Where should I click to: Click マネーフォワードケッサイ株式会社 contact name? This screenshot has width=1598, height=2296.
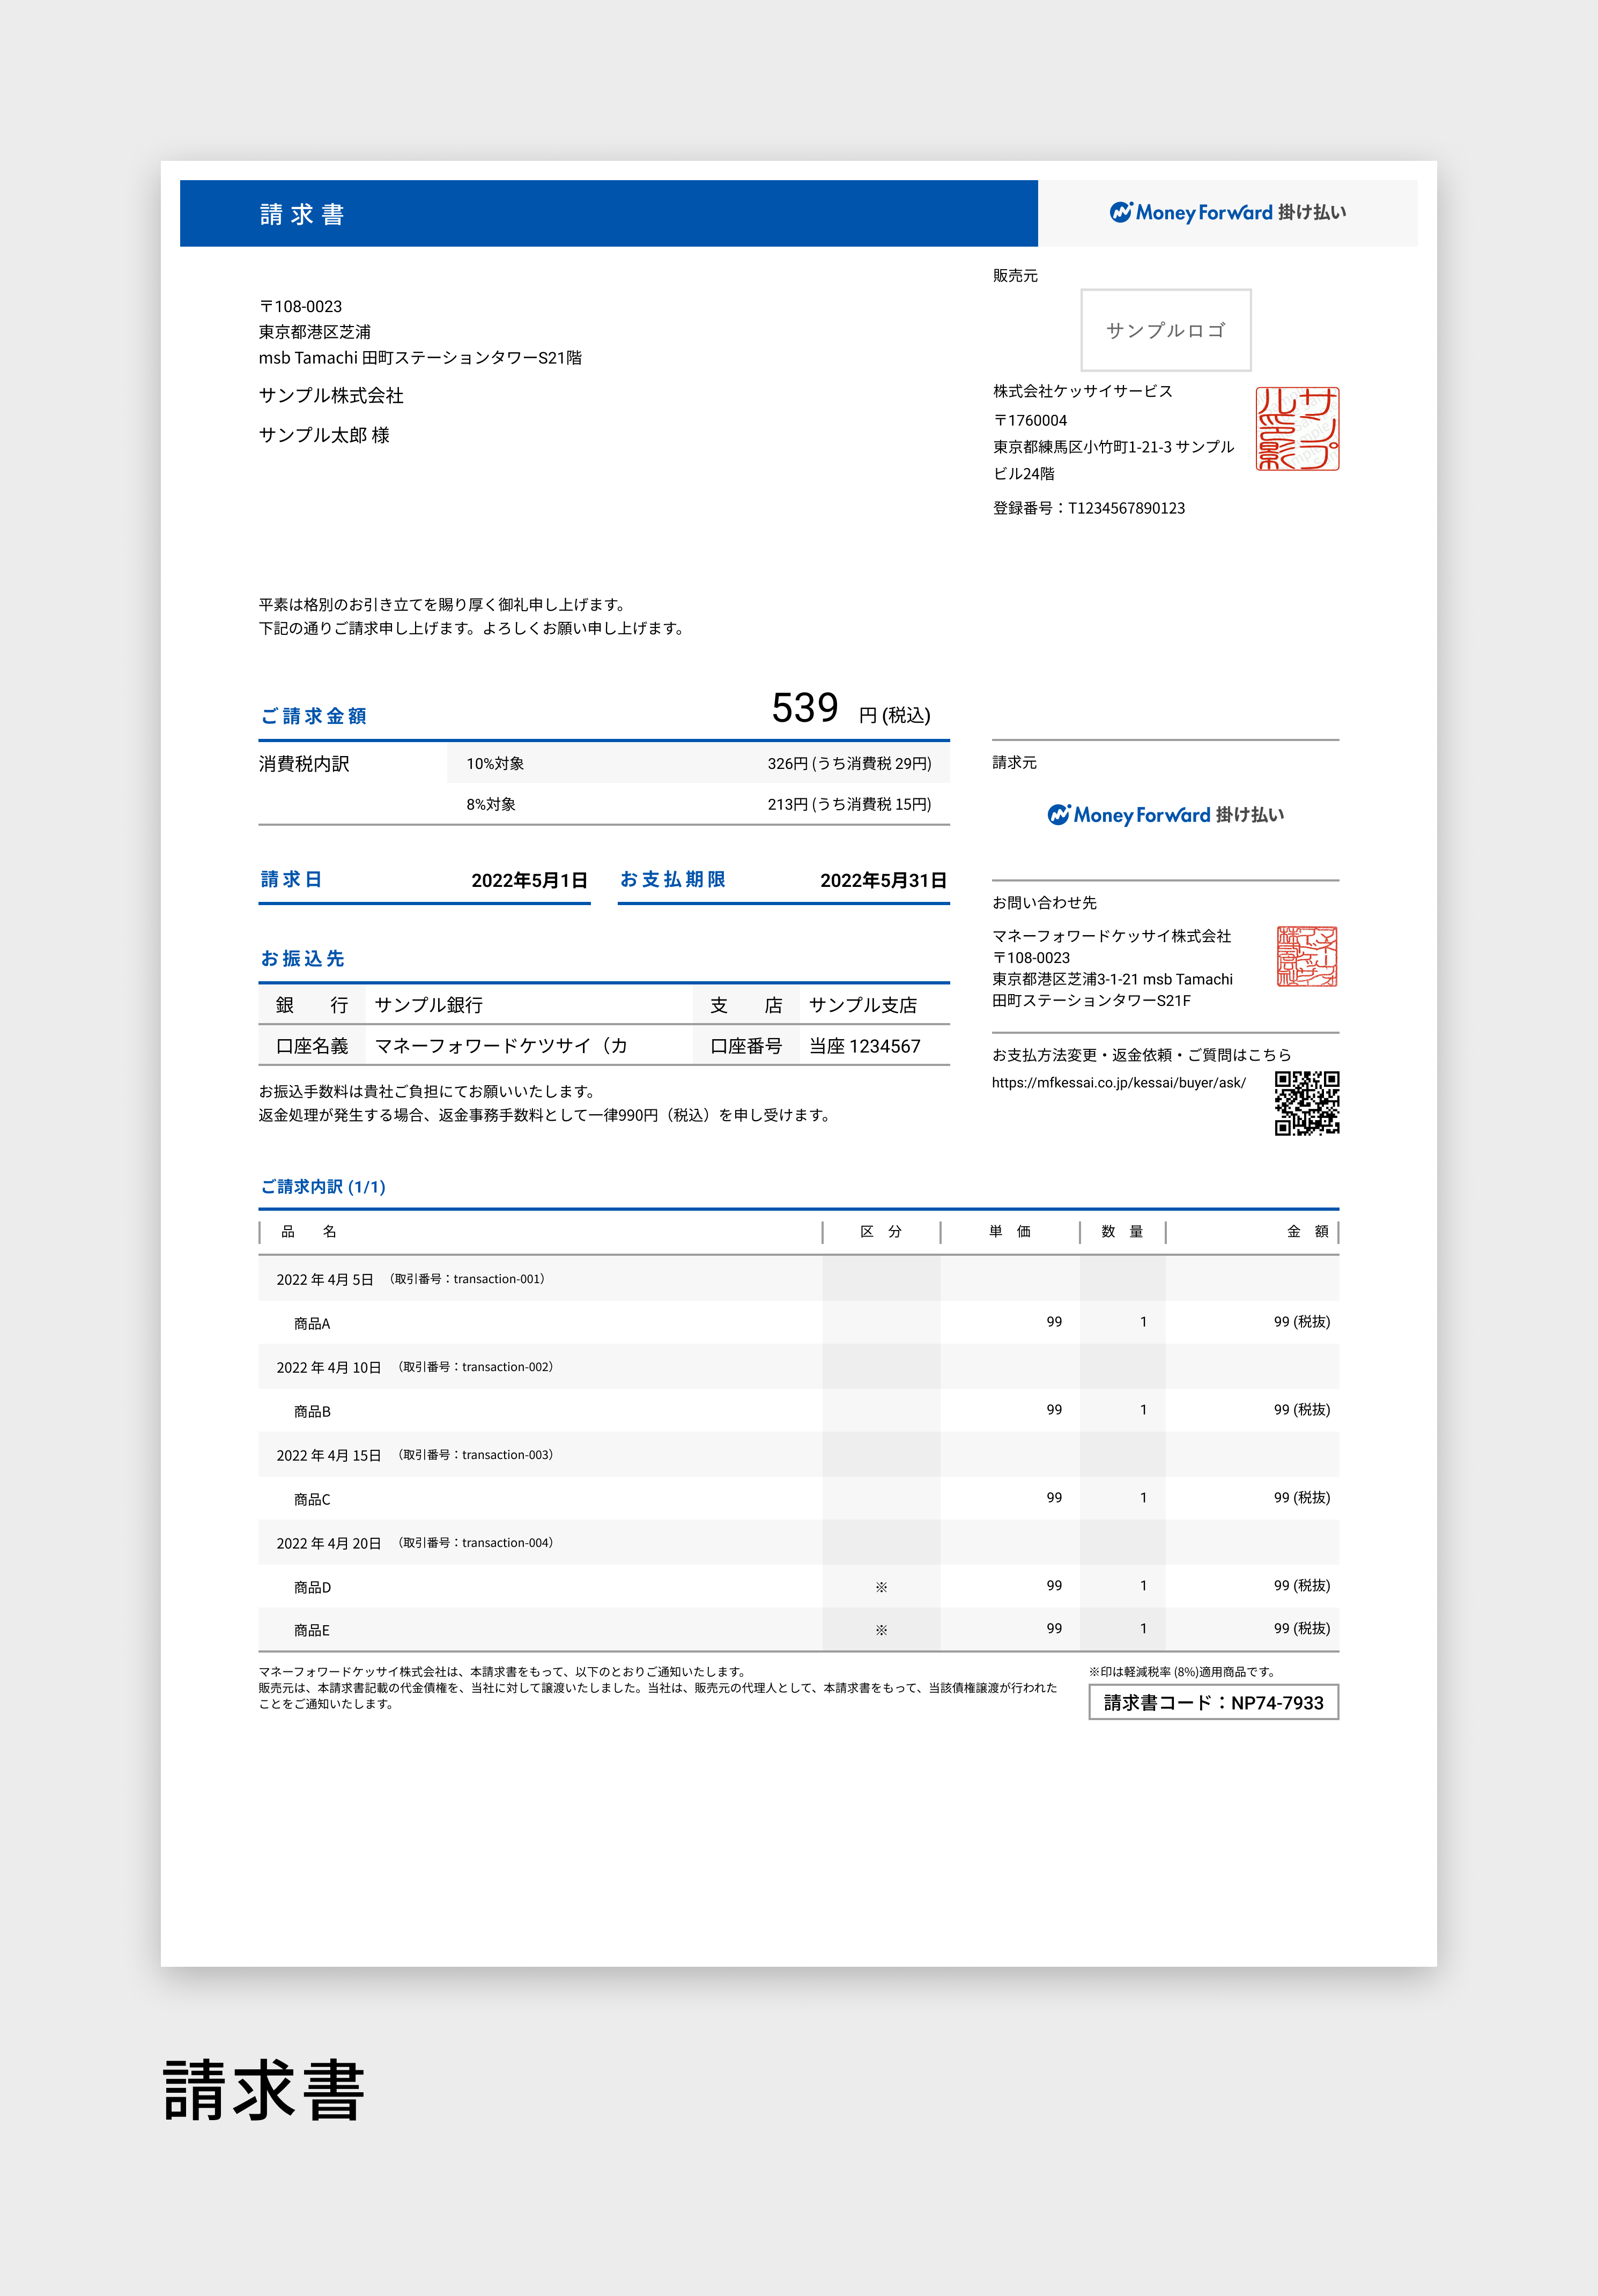click(1111, 936)
